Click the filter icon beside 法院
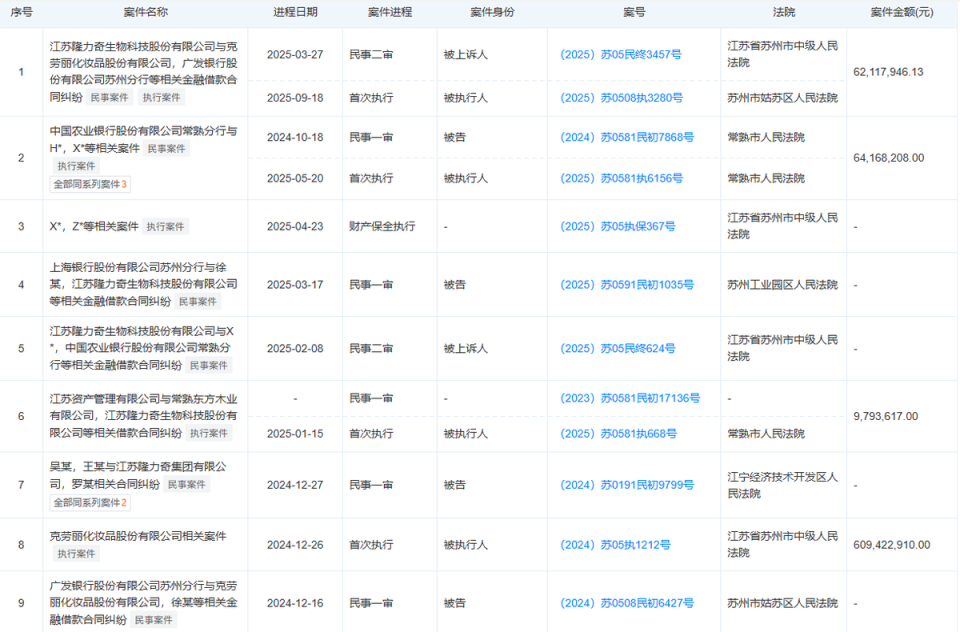The width and height of the screenshot is (960, 632). pos(801,13)
